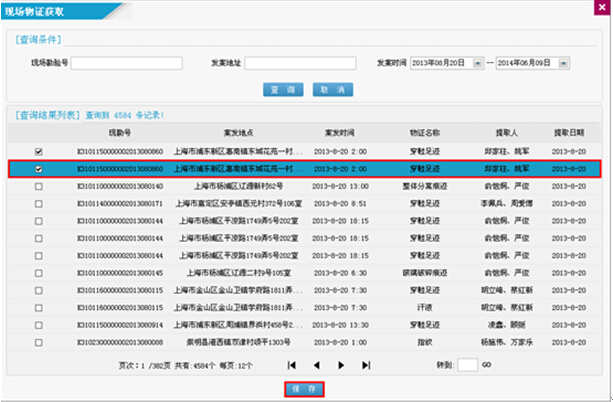Jump to the last results page
The image size is (613, 402).
[366, 365]
